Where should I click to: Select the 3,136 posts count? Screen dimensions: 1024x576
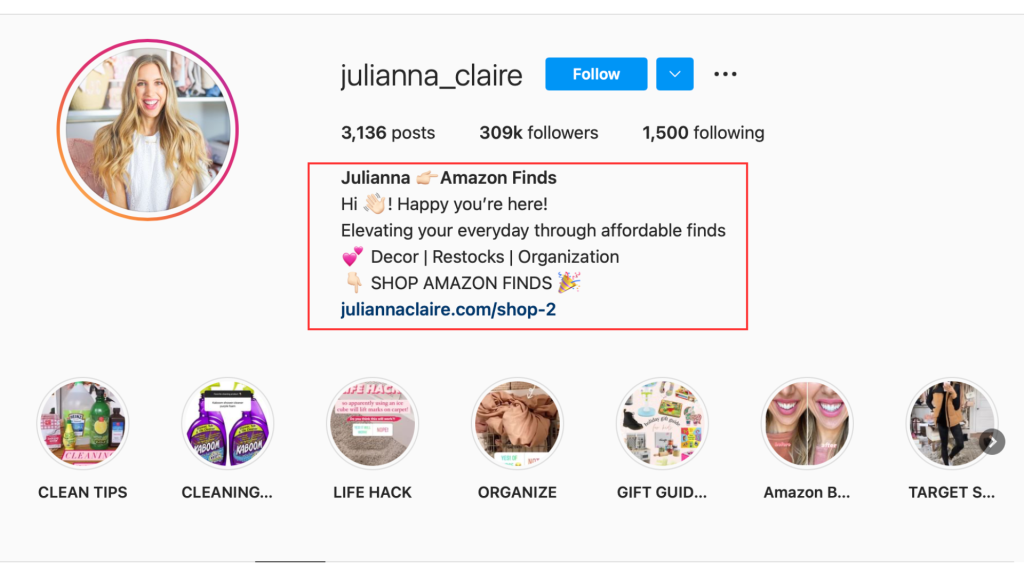[388, 133]
